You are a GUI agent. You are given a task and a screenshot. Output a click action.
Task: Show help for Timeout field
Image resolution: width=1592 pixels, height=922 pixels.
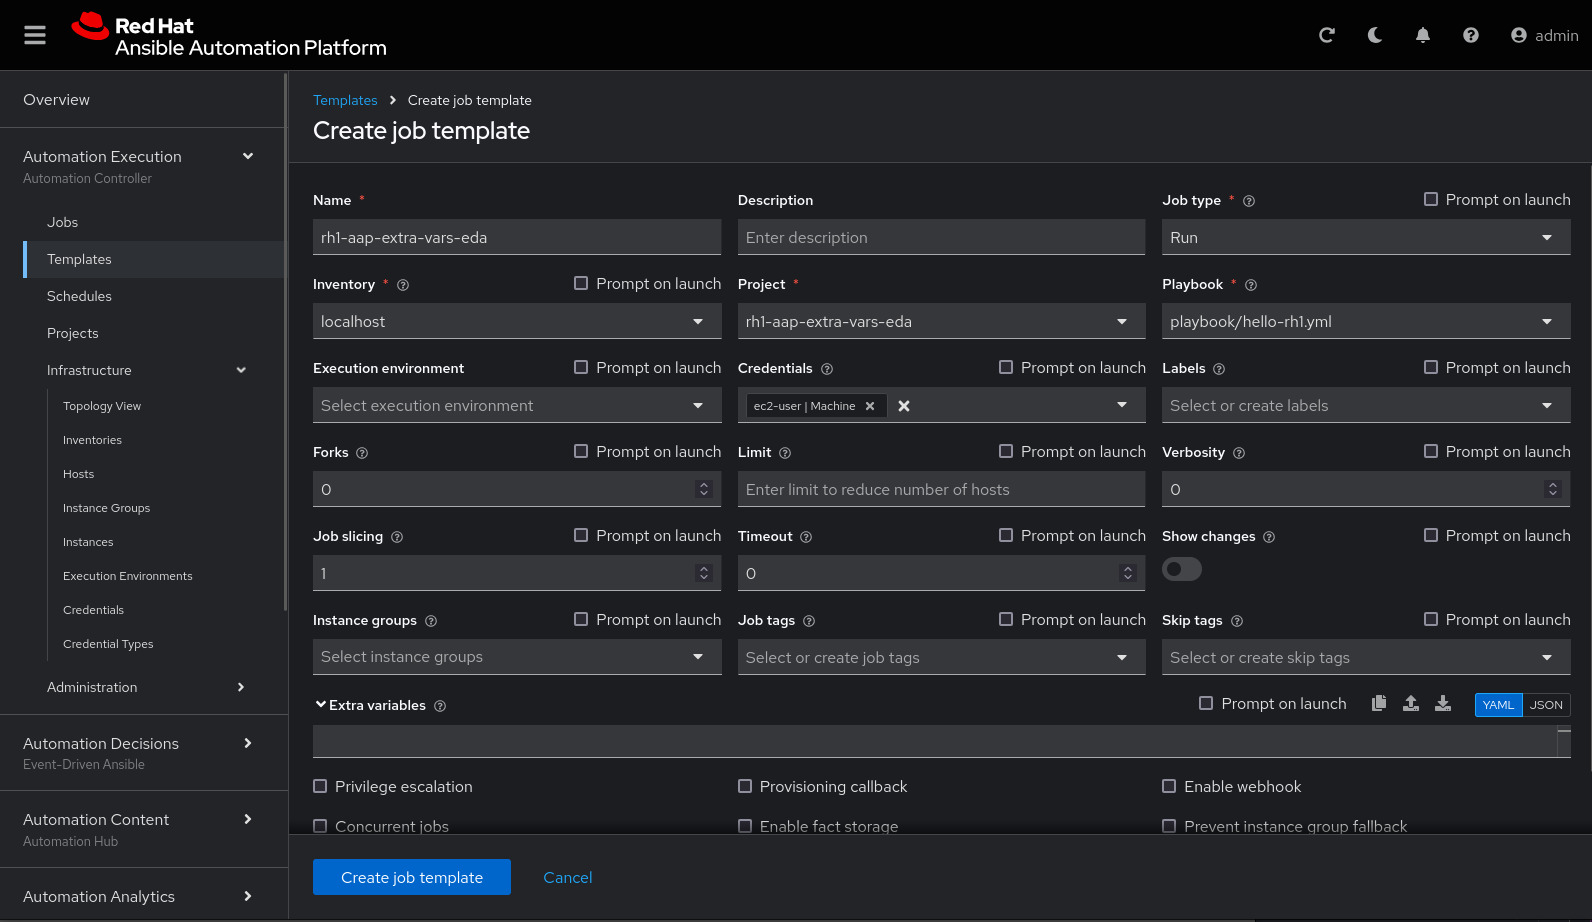pyautogui.click(x=806, y=537)
